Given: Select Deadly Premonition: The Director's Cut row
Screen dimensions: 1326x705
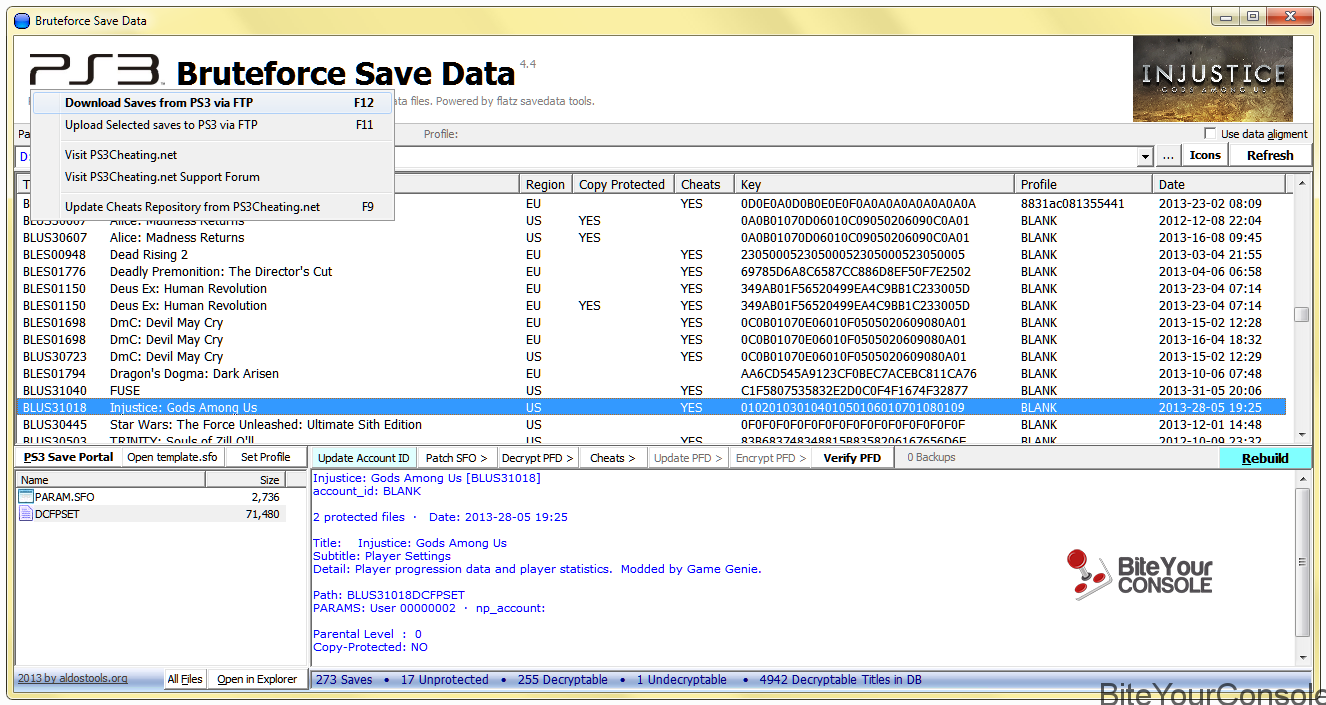Looking at the screenshot, I should coord(651,272).
